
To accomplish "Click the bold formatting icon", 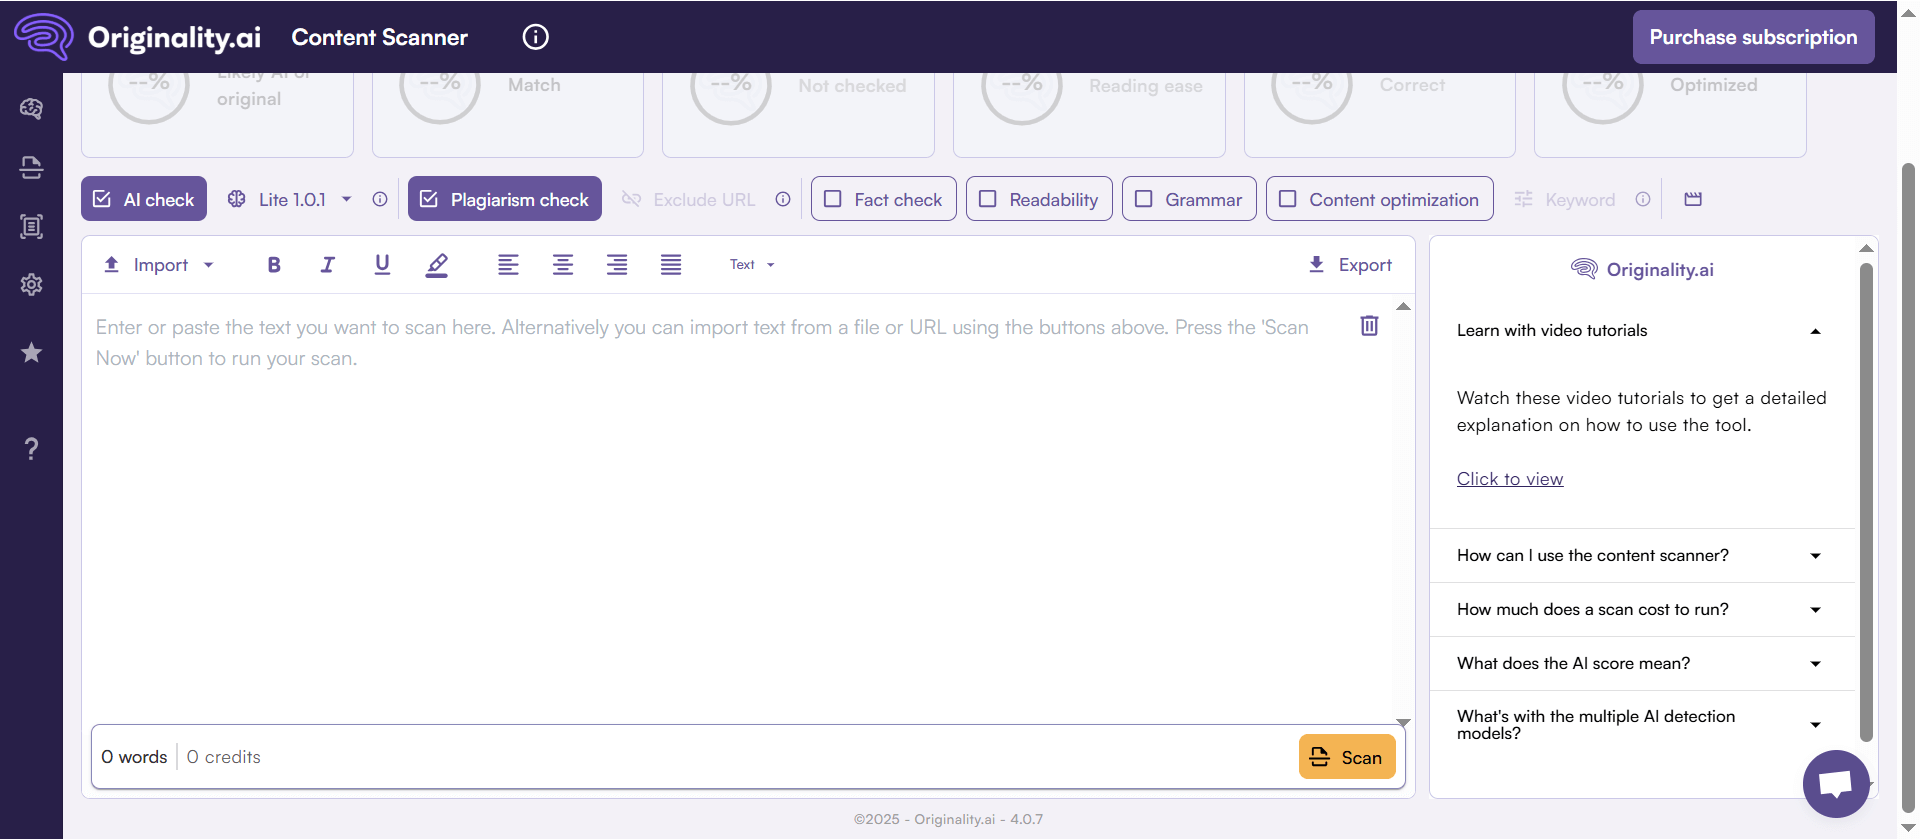I will (274, 265).
